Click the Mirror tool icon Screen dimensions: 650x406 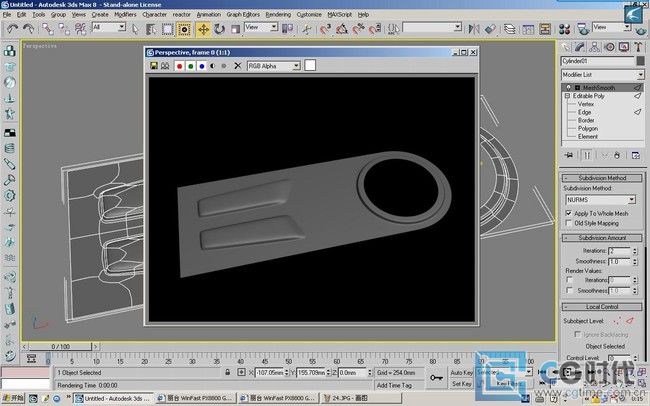[x=474, y=29]
